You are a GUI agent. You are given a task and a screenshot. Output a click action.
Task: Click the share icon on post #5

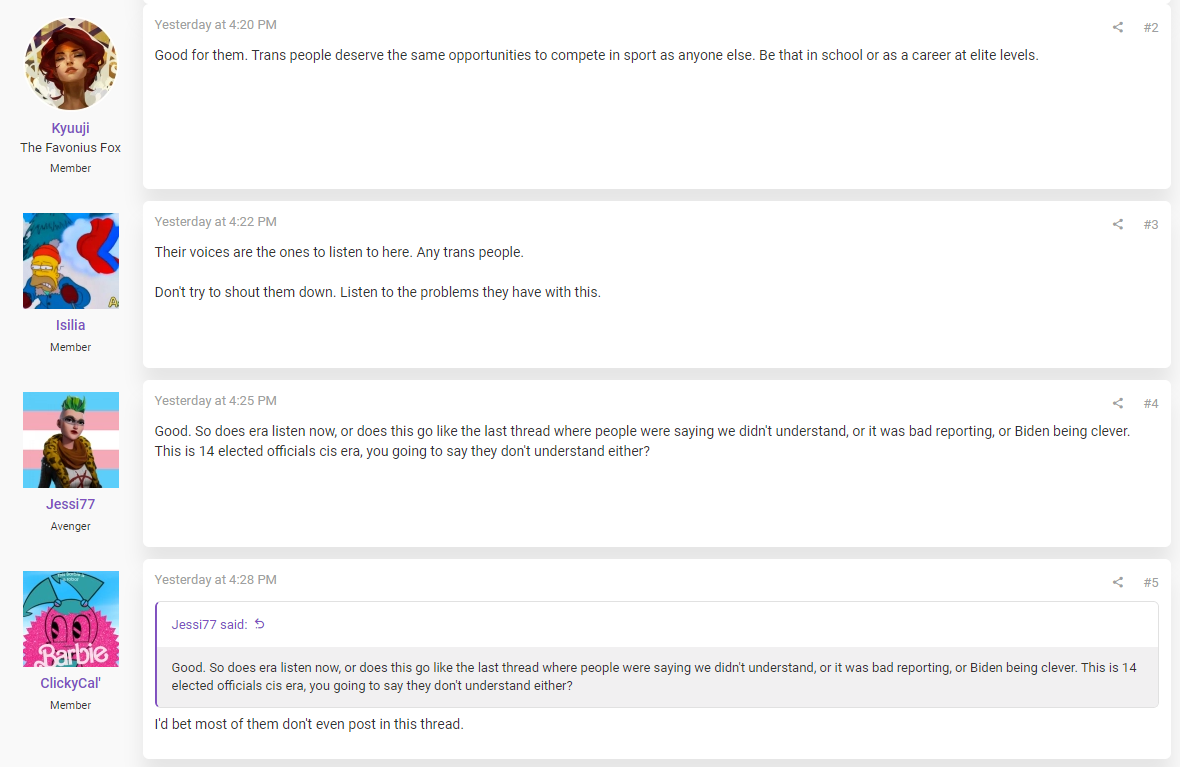click(1118, 583)
